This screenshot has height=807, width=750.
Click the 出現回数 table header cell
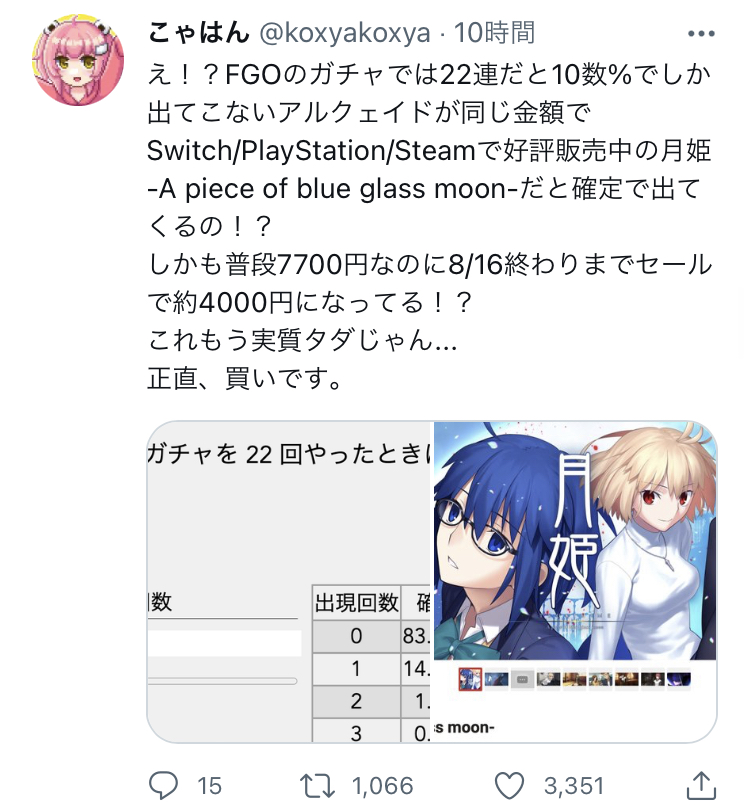(x=357, y=603)
